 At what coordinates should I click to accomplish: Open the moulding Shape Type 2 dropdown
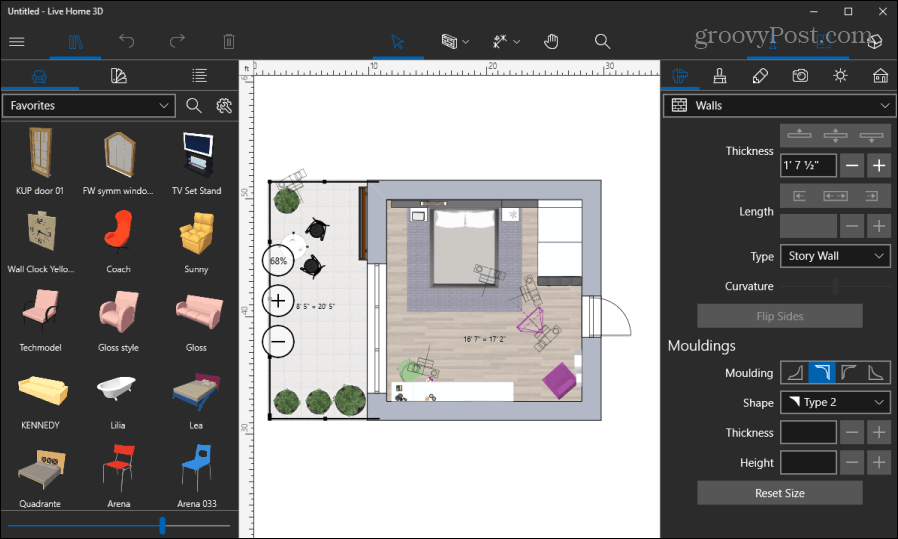coord(835,402)
